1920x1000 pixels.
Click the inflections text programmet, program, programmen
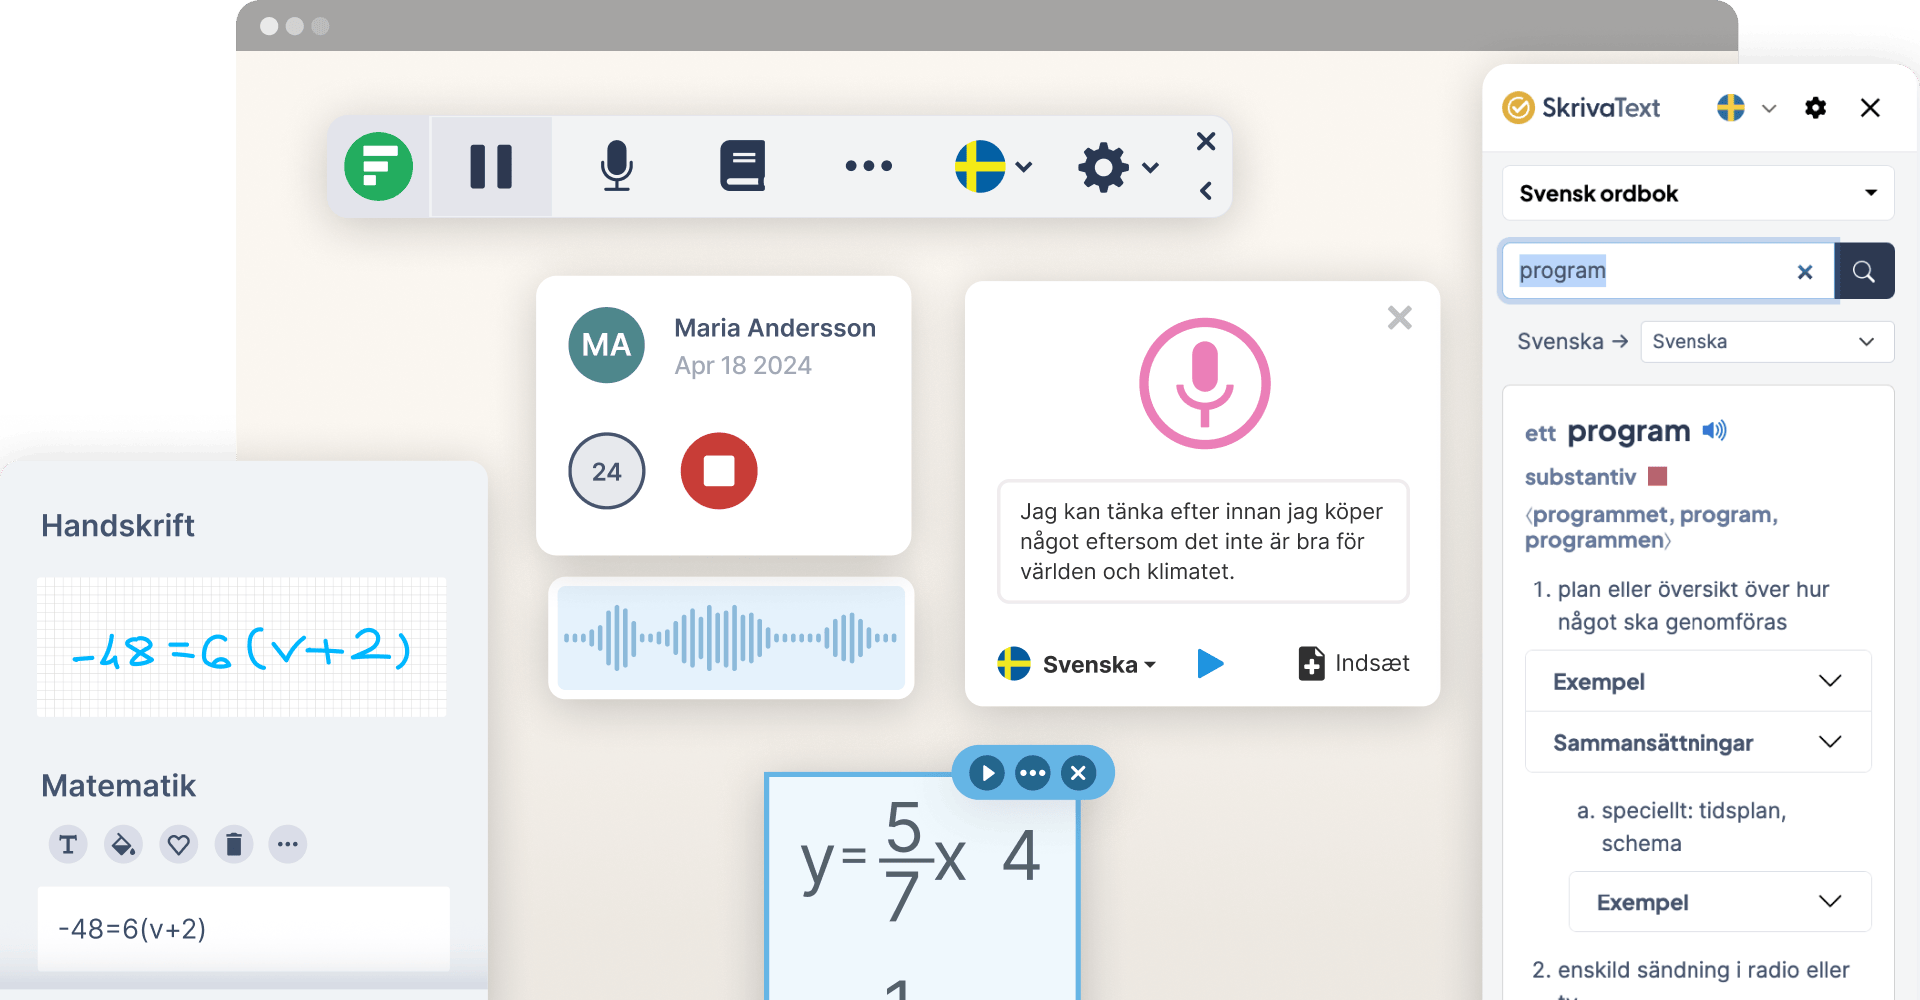pos(1651,527)
